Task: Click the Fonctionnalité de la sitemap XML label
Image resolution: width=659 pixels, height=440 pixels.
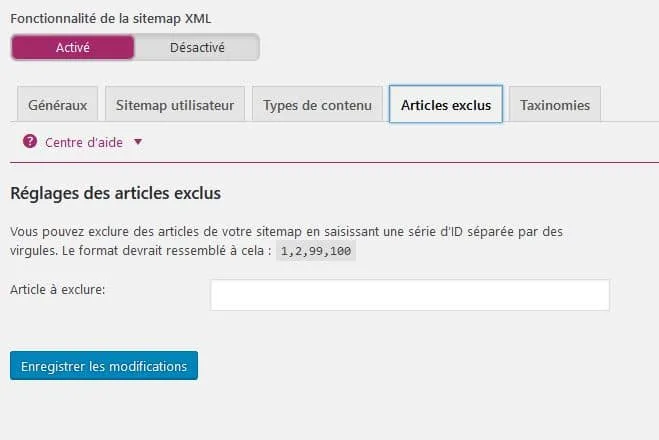Action: point(111,18)
